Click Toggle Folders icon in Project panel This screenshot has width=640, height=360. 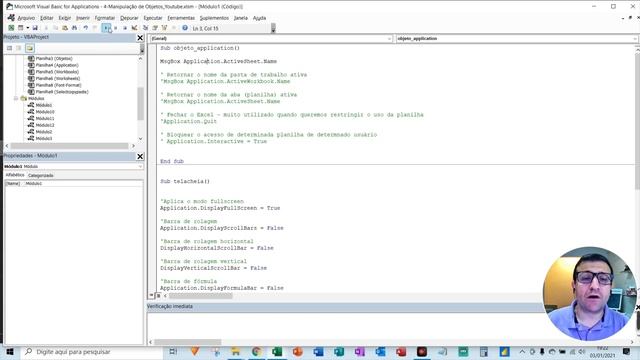pos(30,48)
